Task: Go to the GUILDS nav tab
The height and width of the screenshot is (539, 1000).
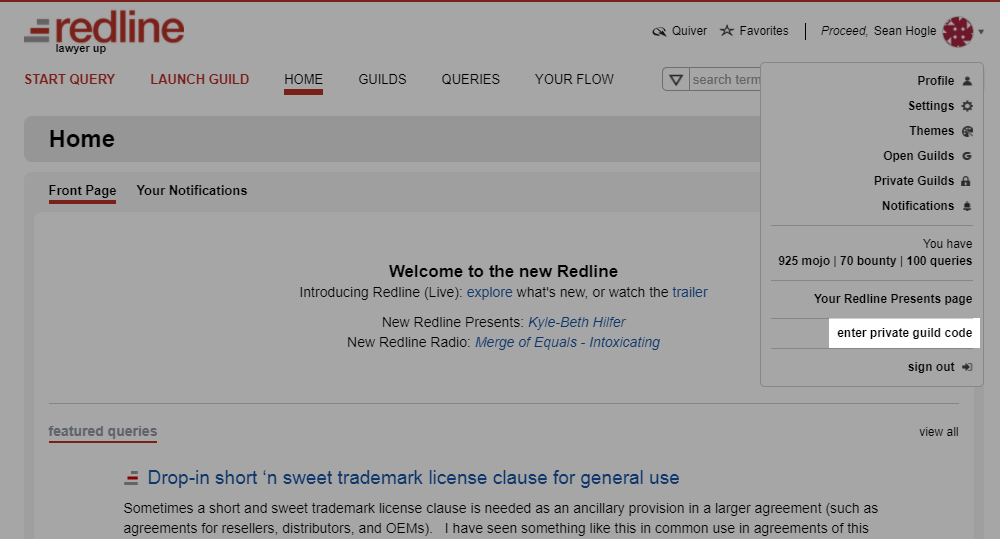Action: (x=382, y=80)
